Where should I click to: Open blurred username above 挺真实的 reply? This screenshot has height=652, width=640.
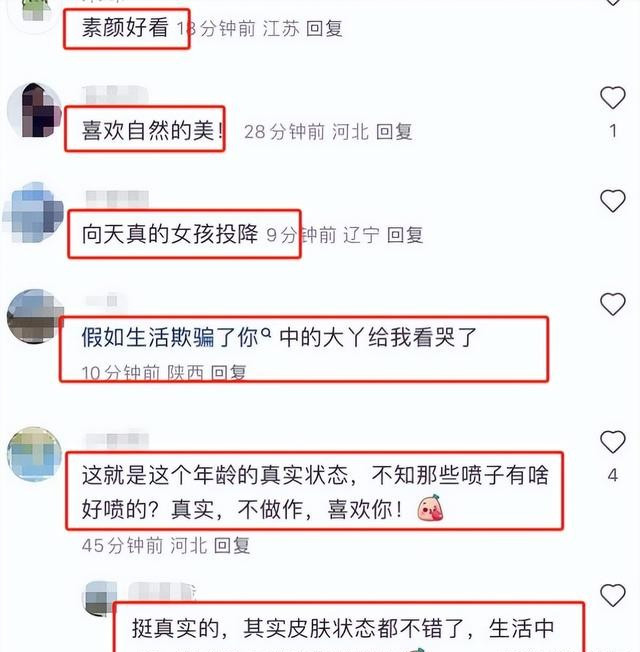[x=162, y=591]
